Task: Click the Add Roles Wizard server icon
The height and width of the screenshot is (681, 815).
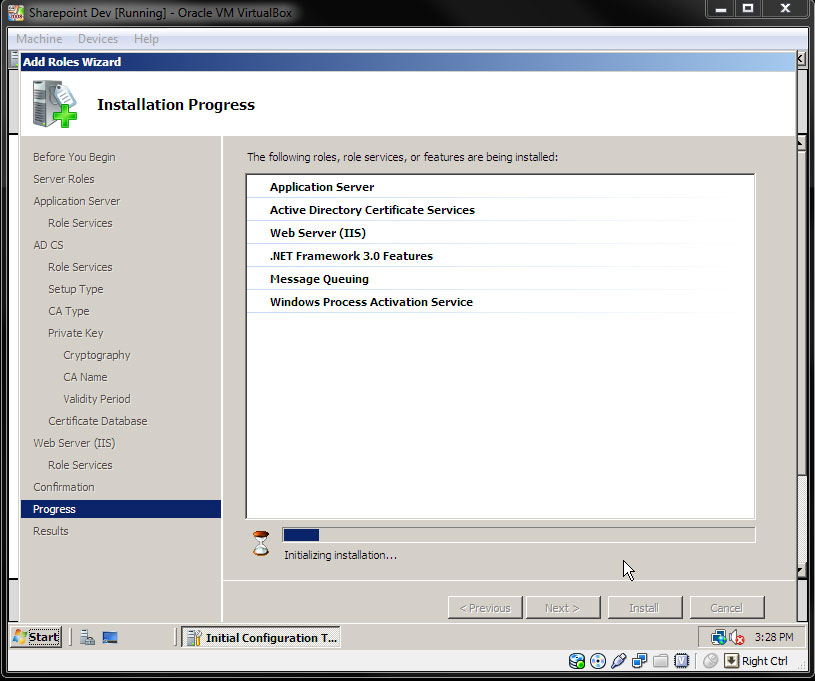Action: pos(55,104)
